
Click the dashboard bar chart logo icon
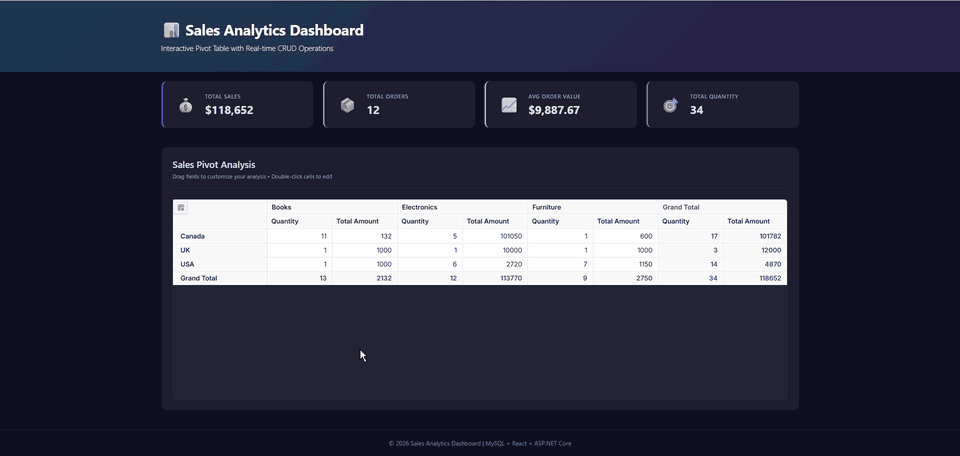171,30
